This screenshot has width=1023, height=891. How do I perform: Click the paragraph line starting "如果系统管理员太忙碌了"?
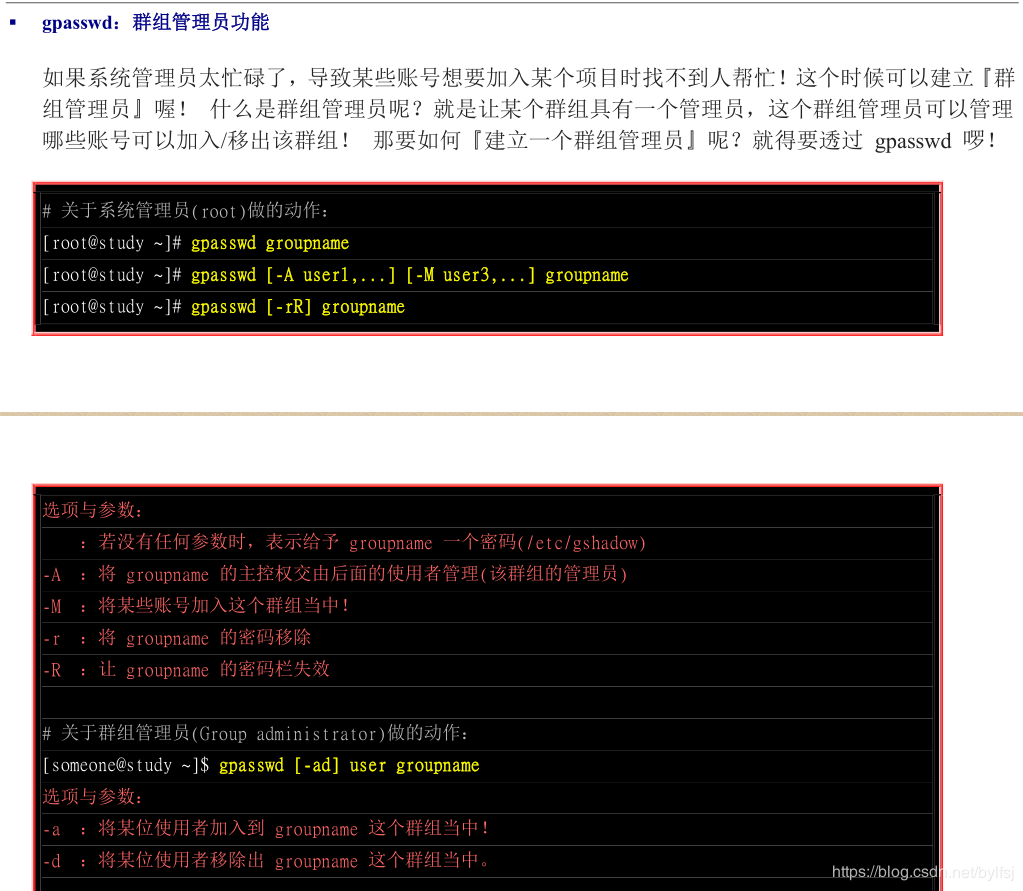(x=529, y=78)
